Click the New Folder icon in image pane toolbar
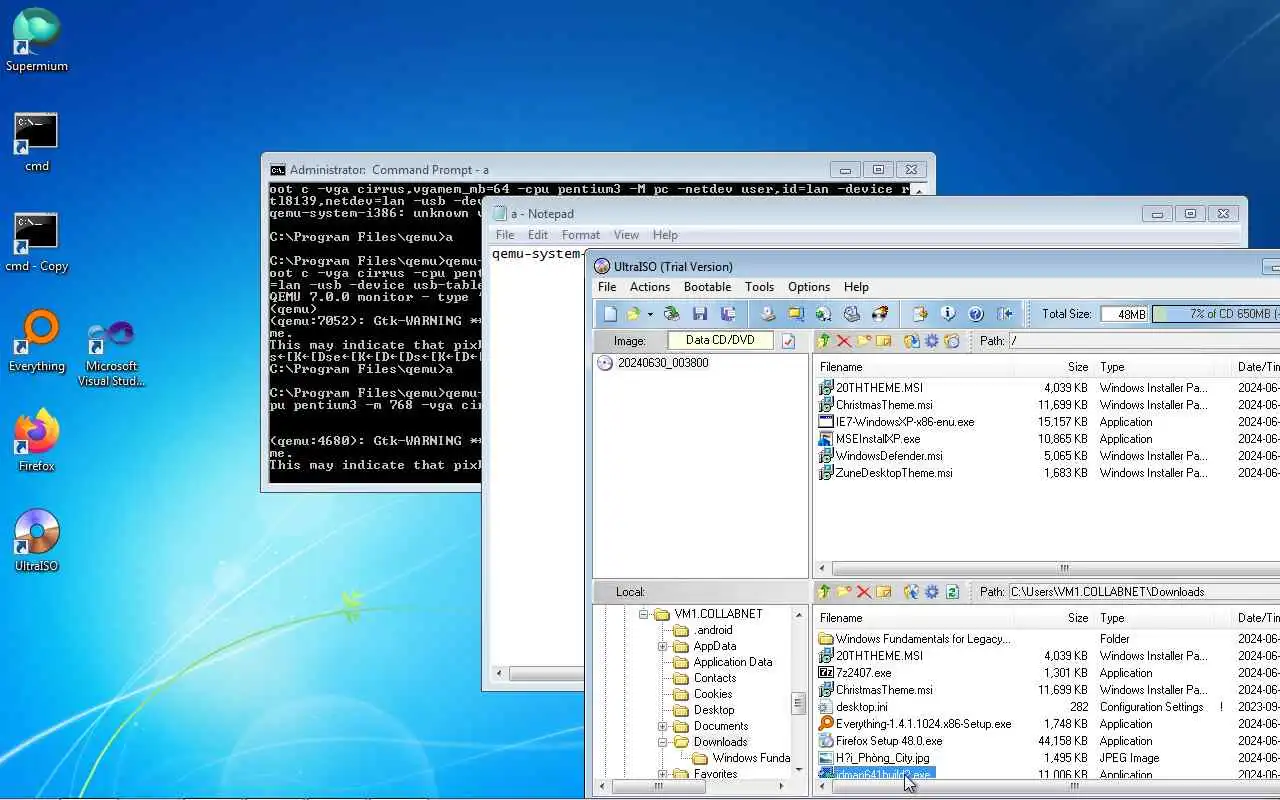This screenshot has height=800, width=1280. point(864,341)
